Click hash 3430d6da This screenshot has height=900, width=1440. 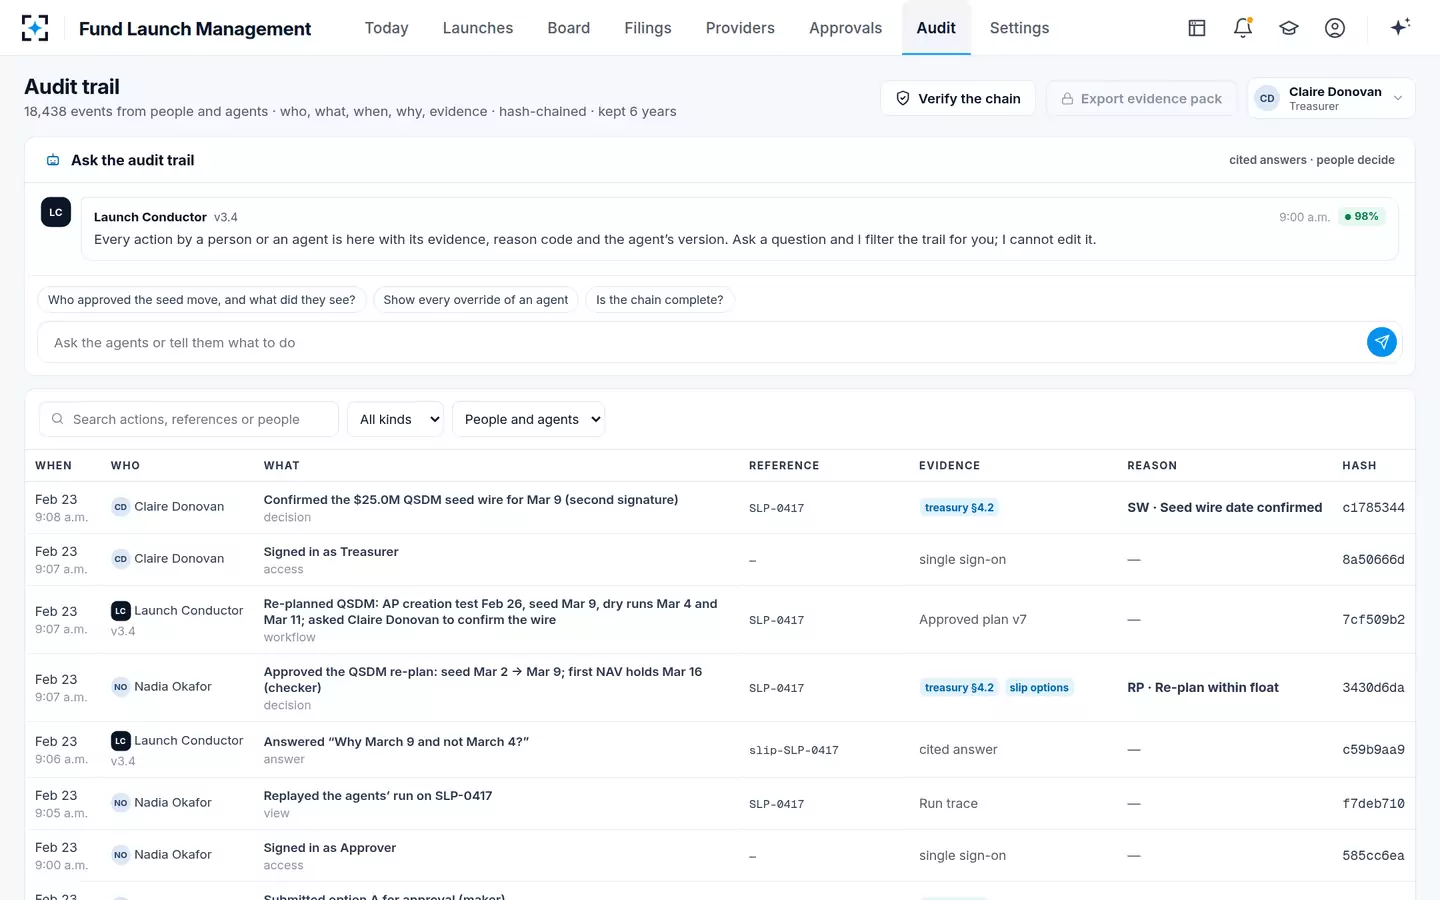click(1373, 688)
